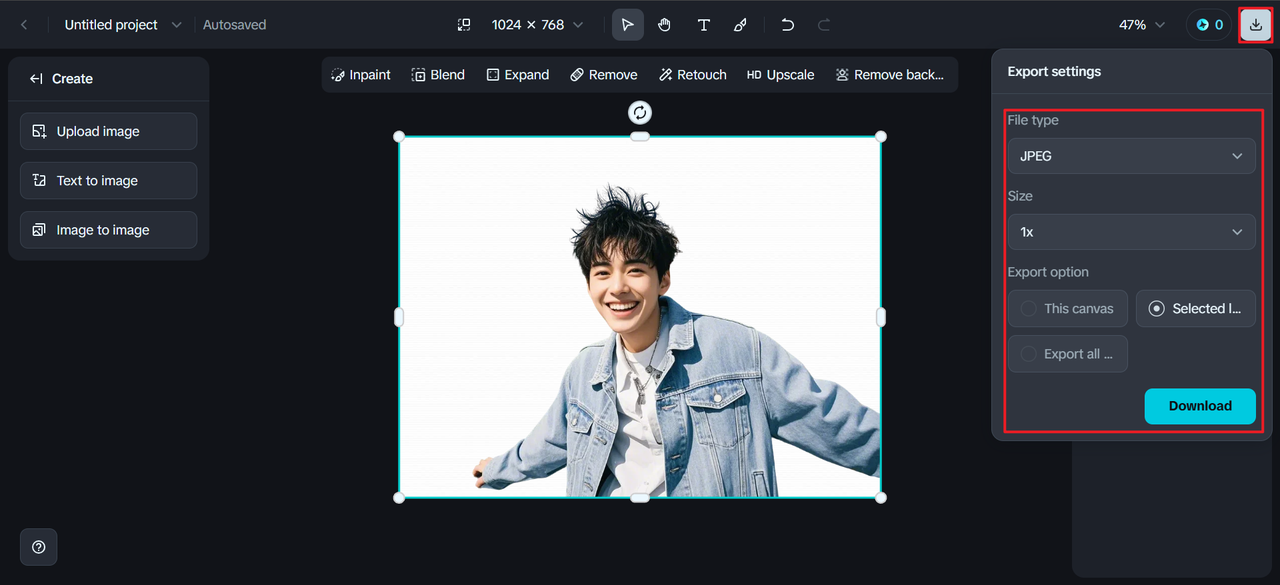Open the Untitled project name dropdown
The height and width of the screenshot is (585, 1280).
pos(123,25)
